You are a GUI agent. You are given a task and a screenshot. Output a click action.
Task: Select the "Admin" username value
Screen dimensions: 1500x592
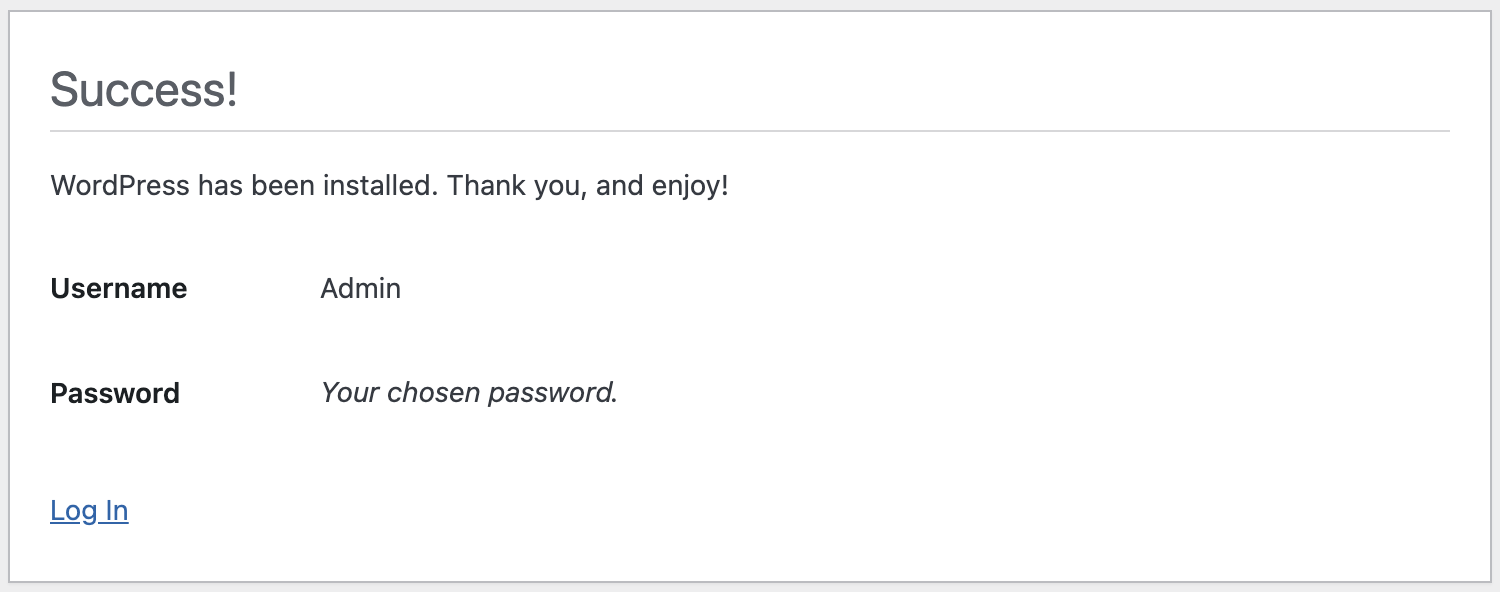[360, 289]
